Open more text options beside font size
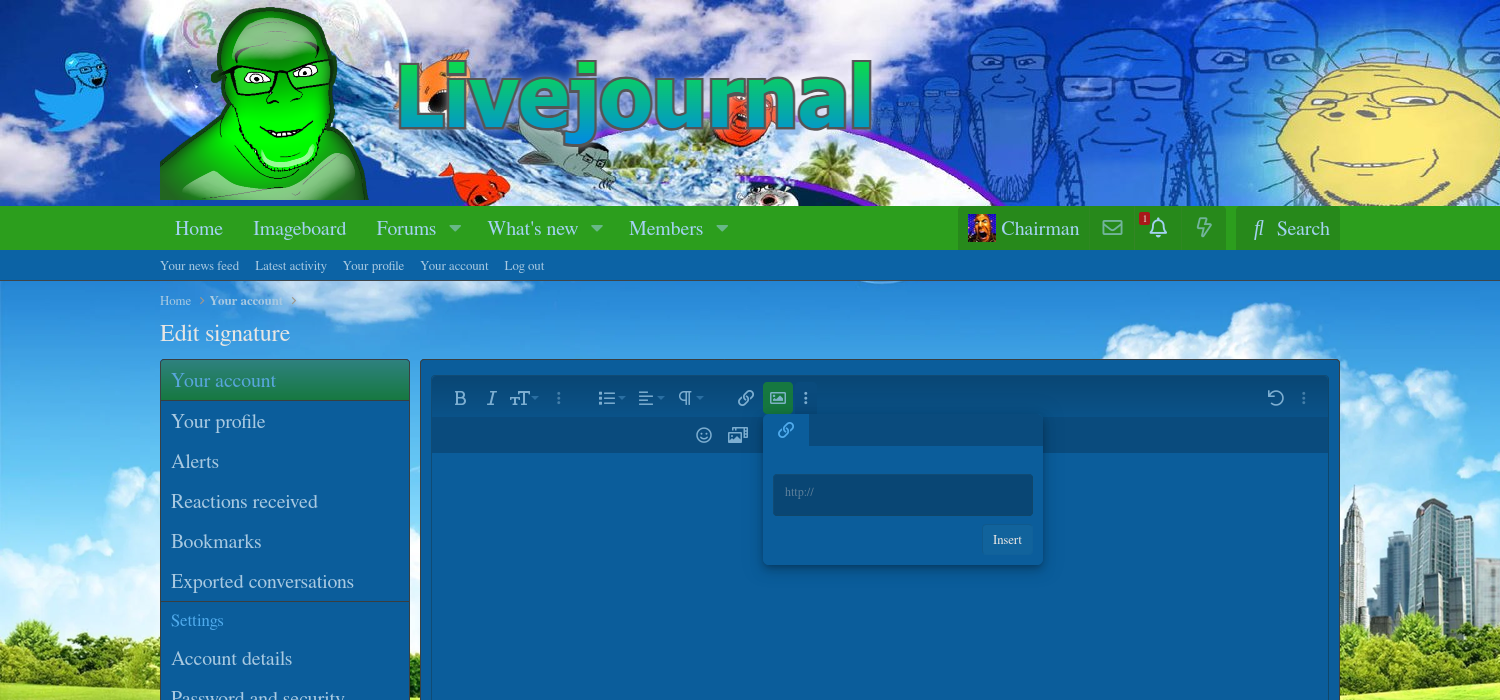1500x700 pixels. [x=559, y=398]
